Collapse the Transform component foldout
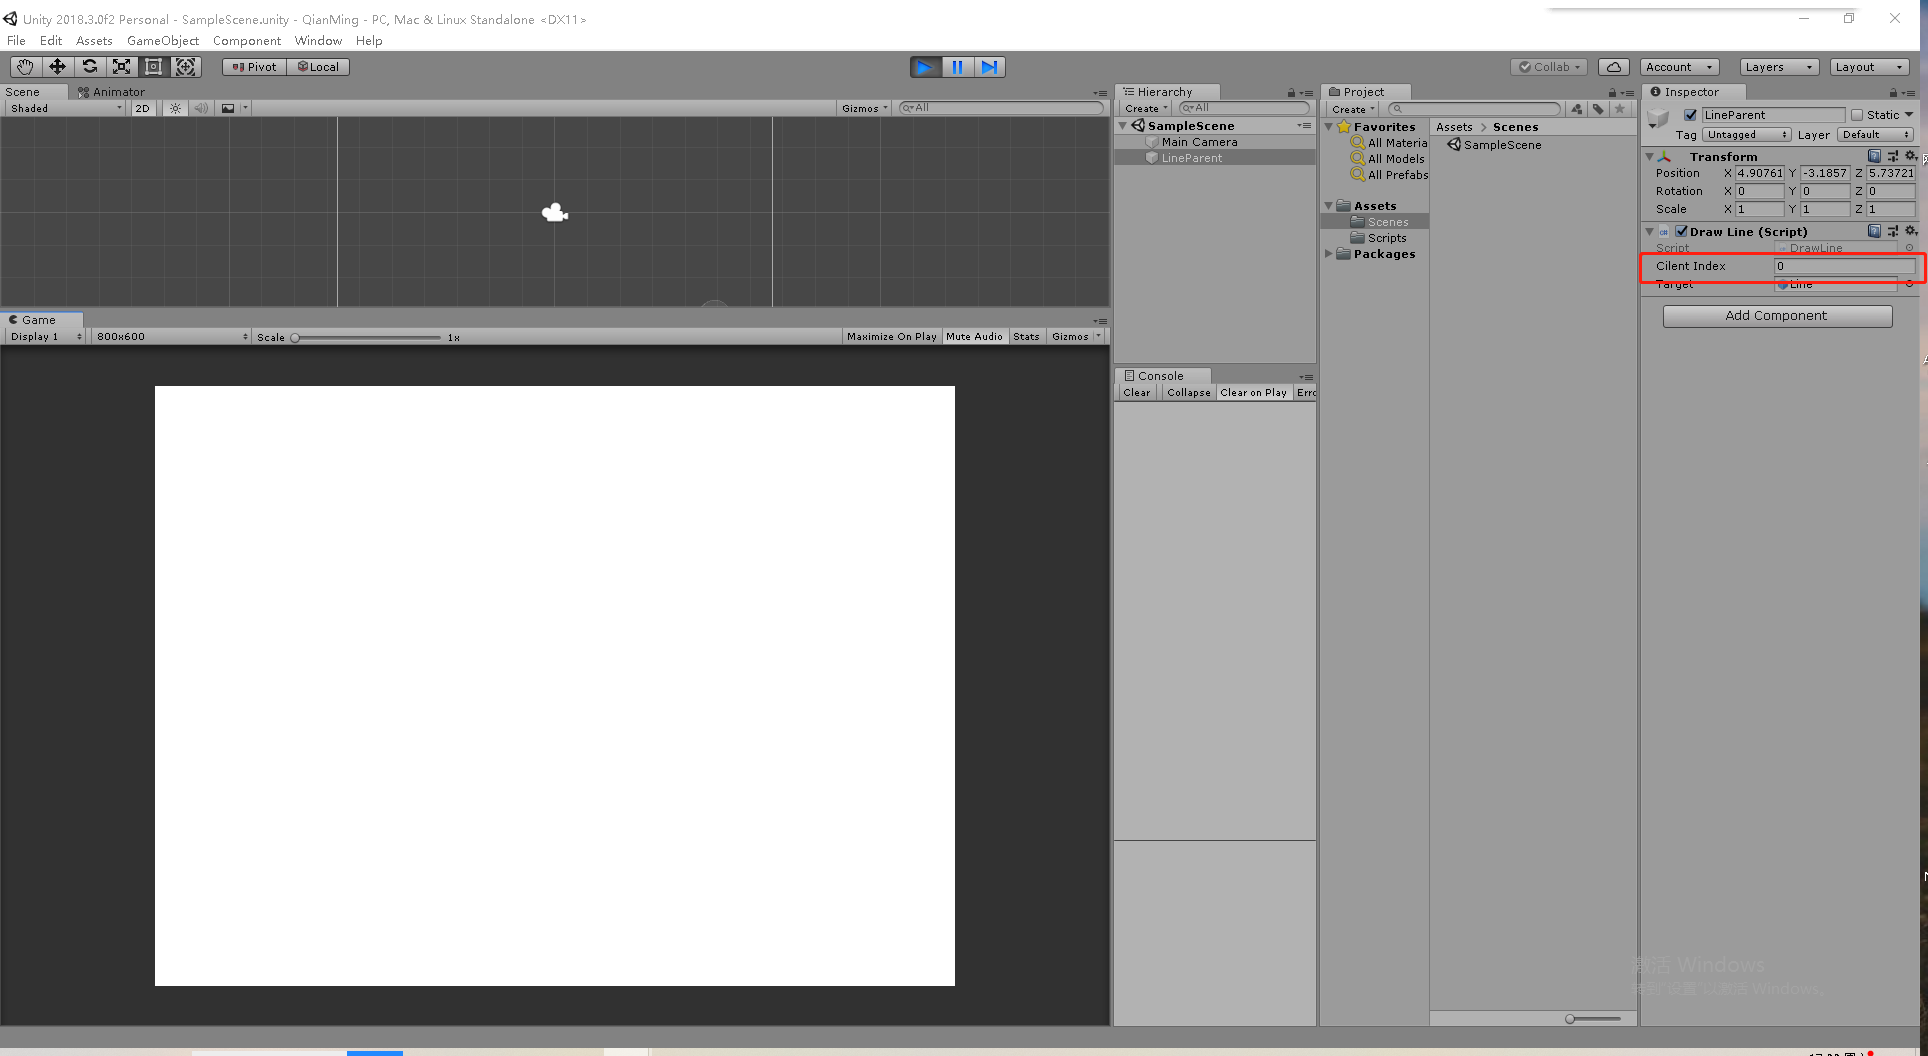Screen dimensions: 1928x1056 [x=1649, y=157]
